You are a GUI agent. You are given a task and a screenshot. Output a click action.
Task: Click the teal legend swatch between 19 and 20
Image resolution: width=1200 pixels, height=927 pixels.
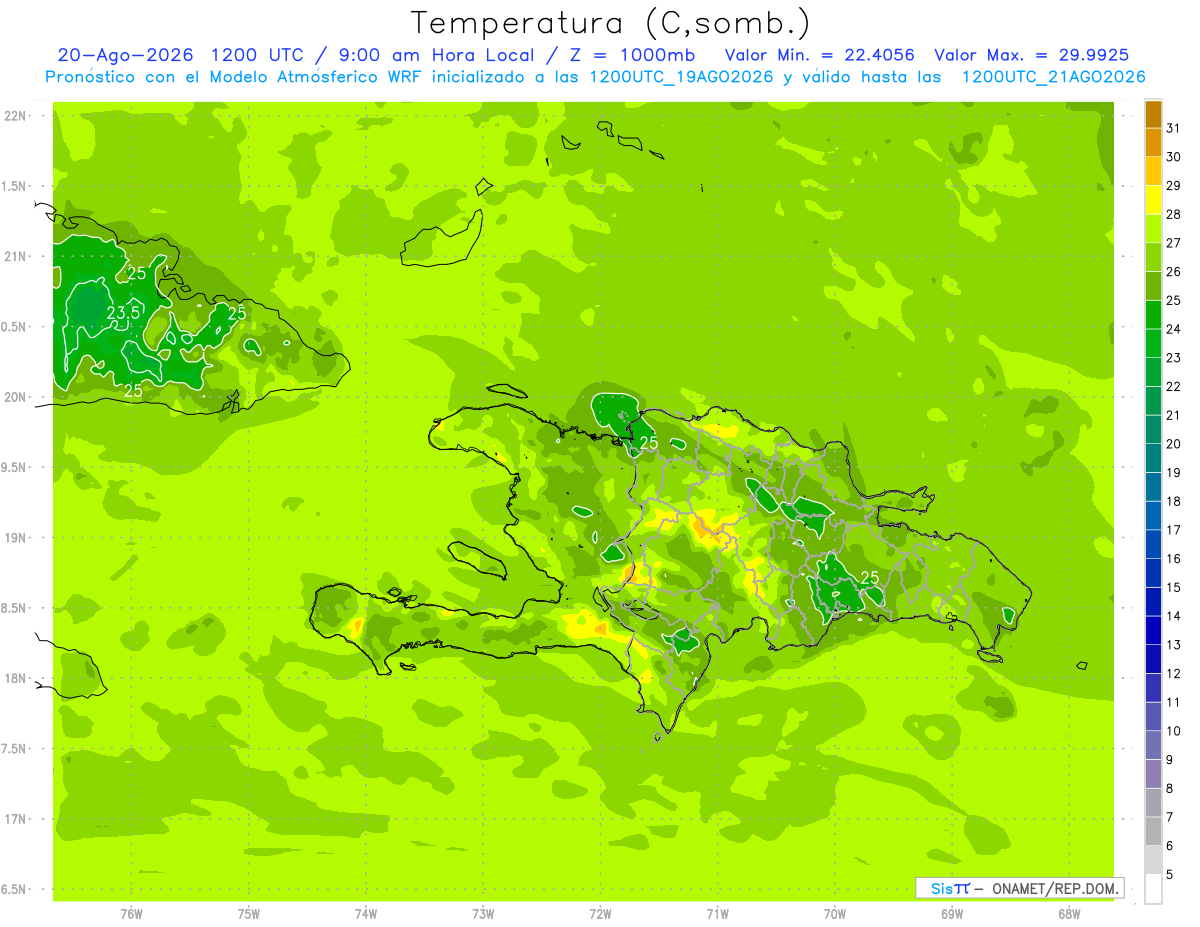click(1153, 458)
